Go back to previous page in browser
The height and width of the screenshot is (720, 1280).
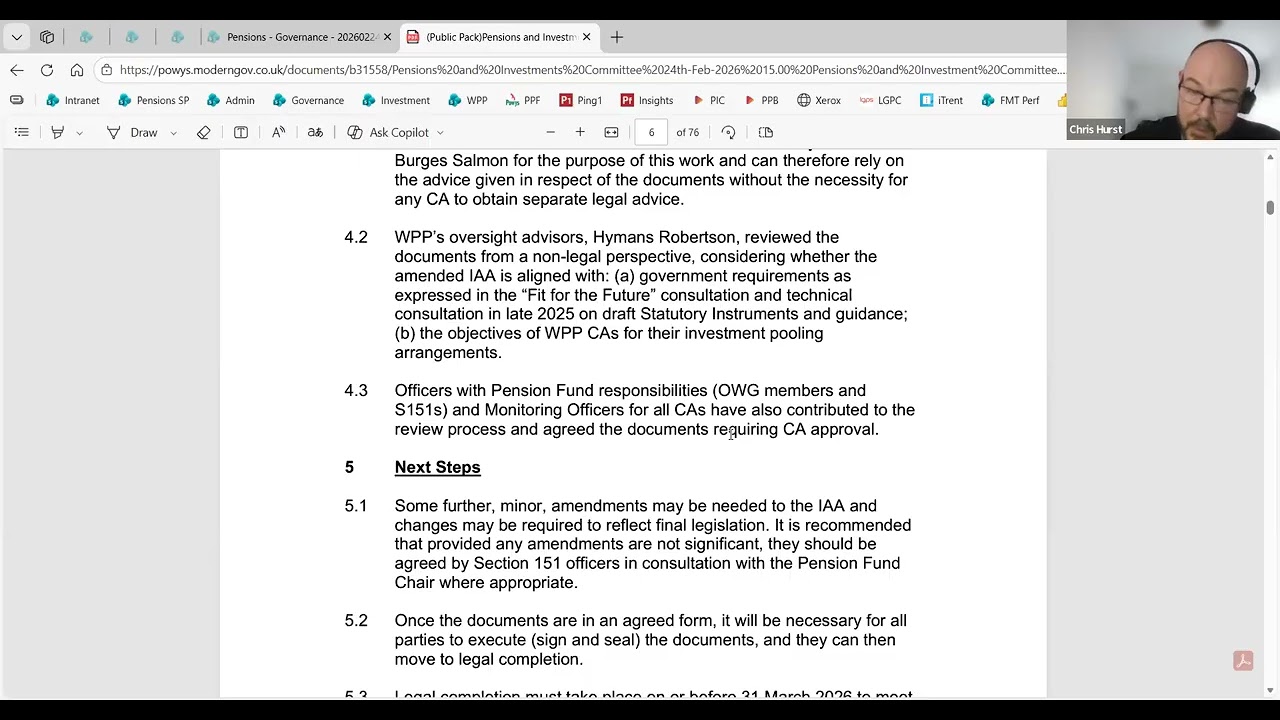17,70
